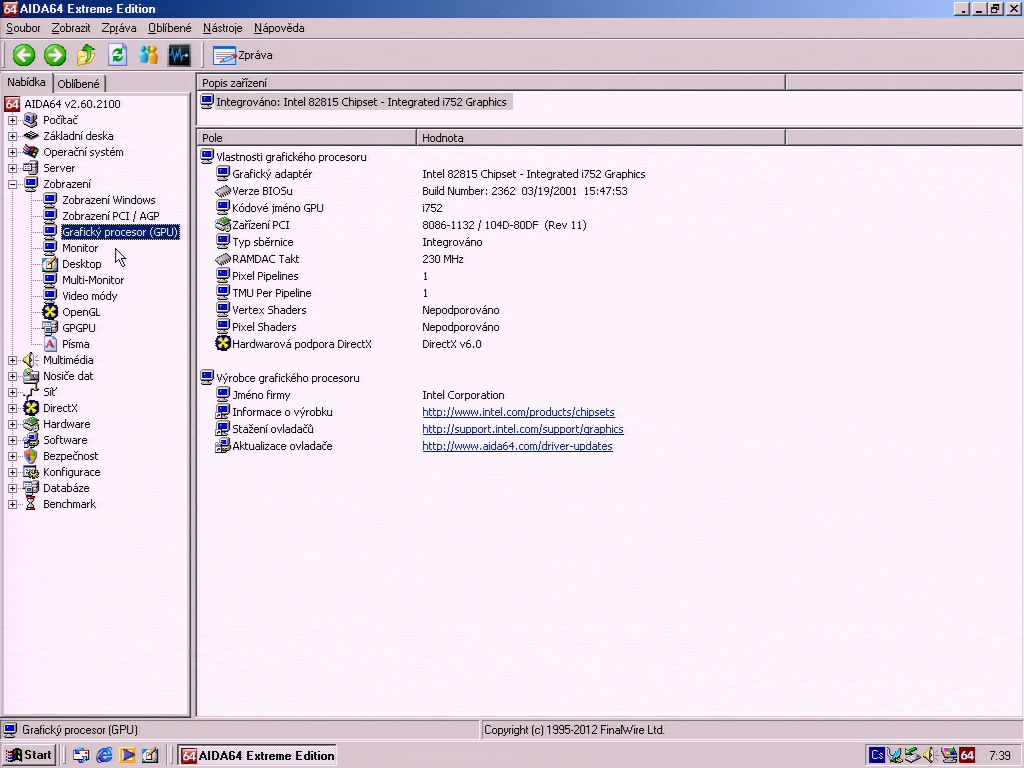1024x768 pixels.
Task: Click the Bezpečnost shield icon
Action: point(31,456)
